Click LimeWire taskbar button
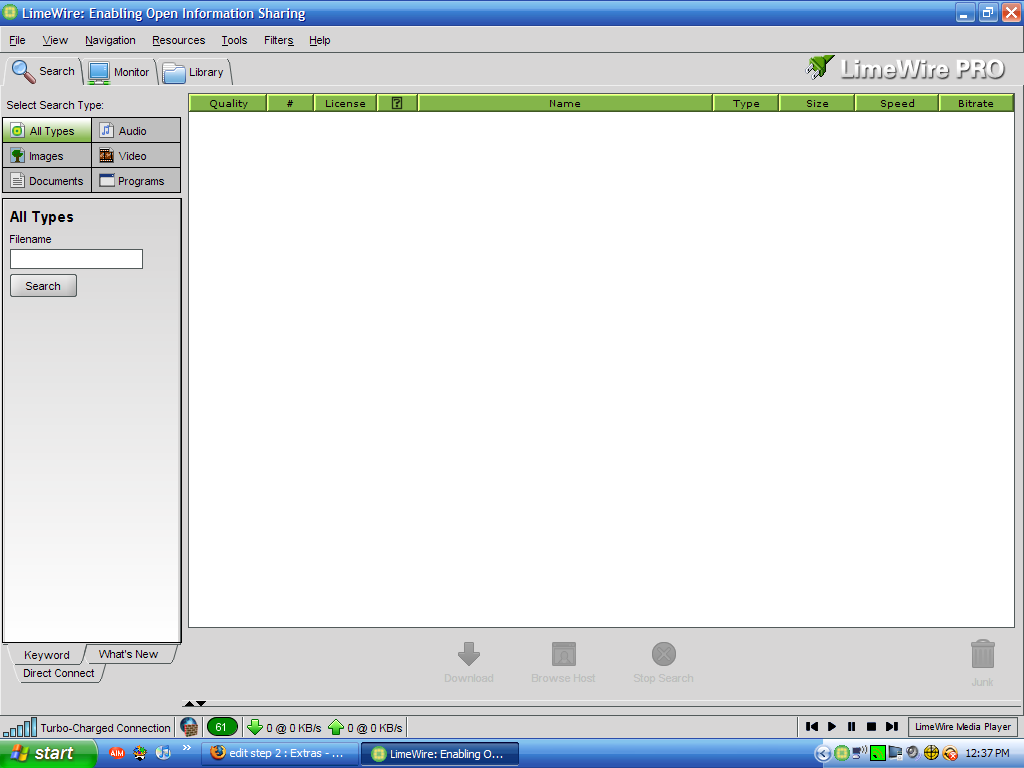This screenshot has width=1024, height=768. (440, 754)
